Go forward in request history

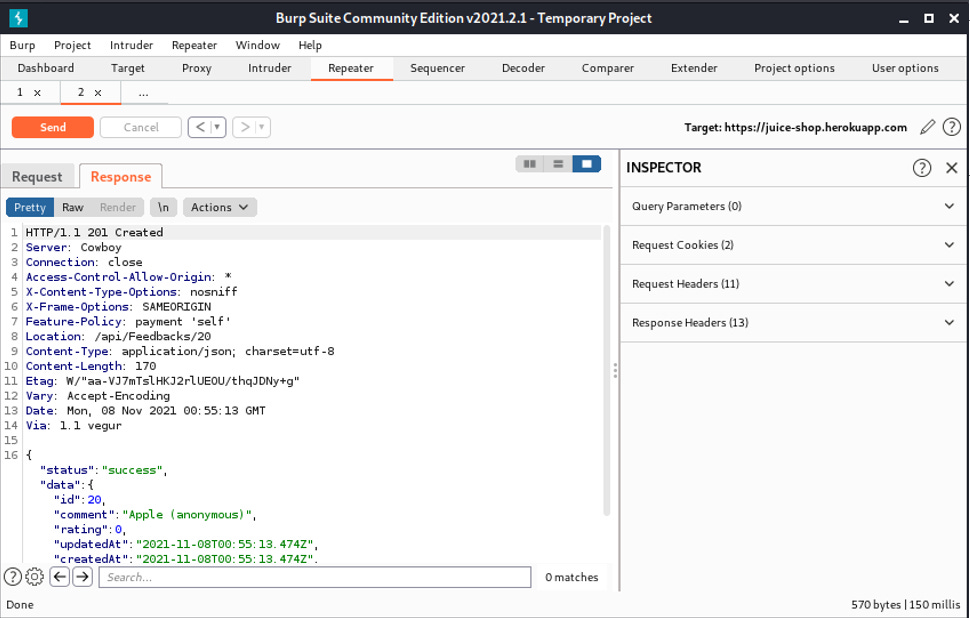245,127
